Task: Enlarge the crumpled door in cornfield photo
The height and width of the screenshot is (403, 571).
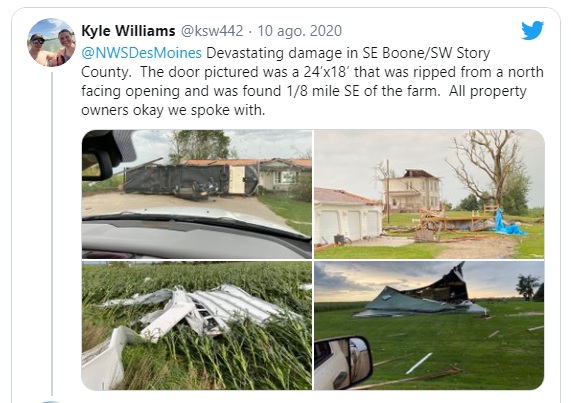Action: pyautogui.click(x=197, y=325)
